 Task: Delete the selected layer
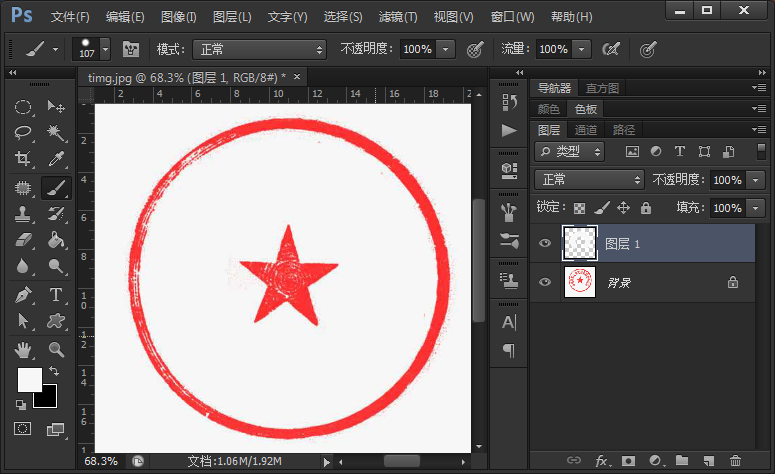735,461
